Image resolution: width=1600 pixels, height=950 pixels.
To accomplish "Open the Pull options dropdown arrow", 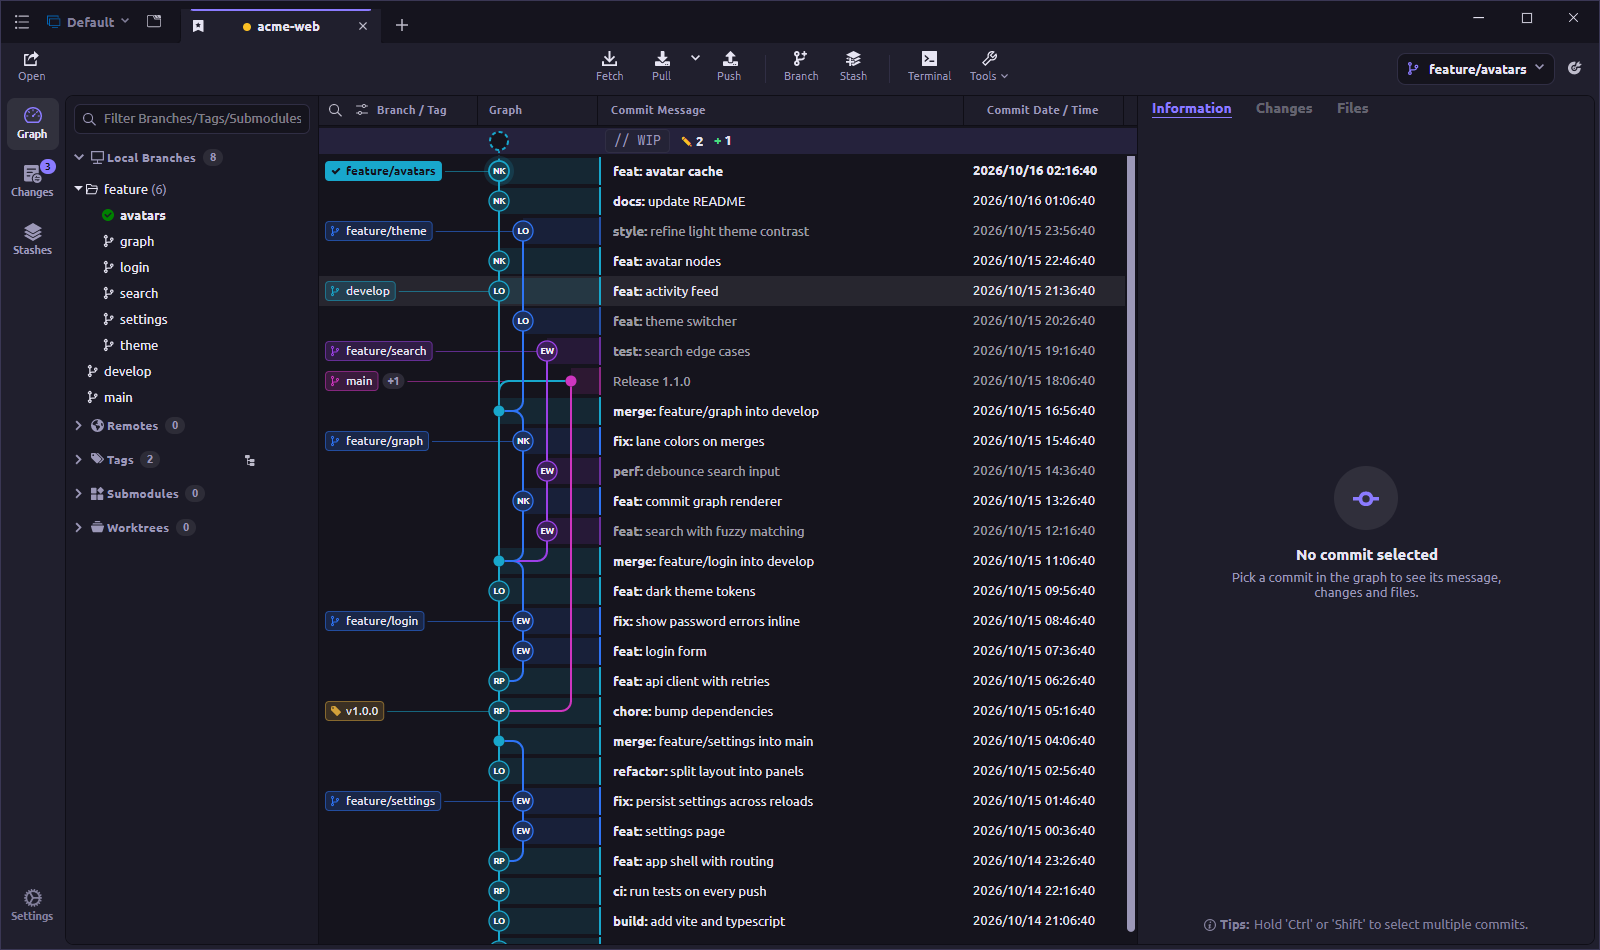I will coord(696,58).
